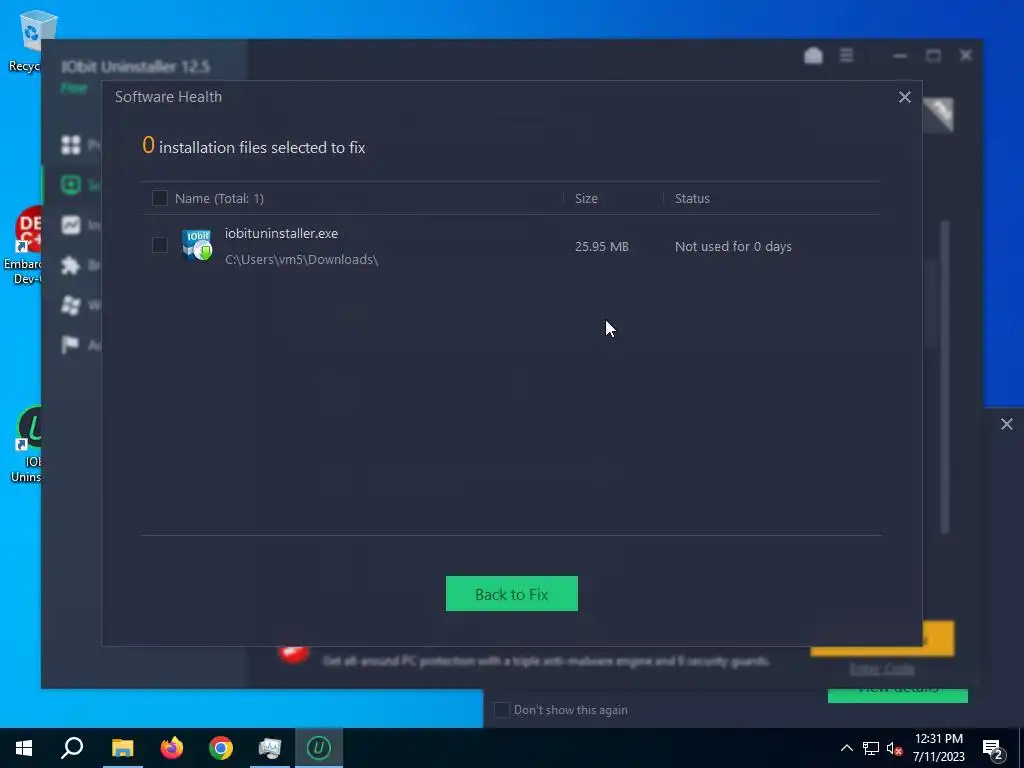Click the 25.95 MB size value
Viewport: 1024px width, 768px height.
pos(601,246)
